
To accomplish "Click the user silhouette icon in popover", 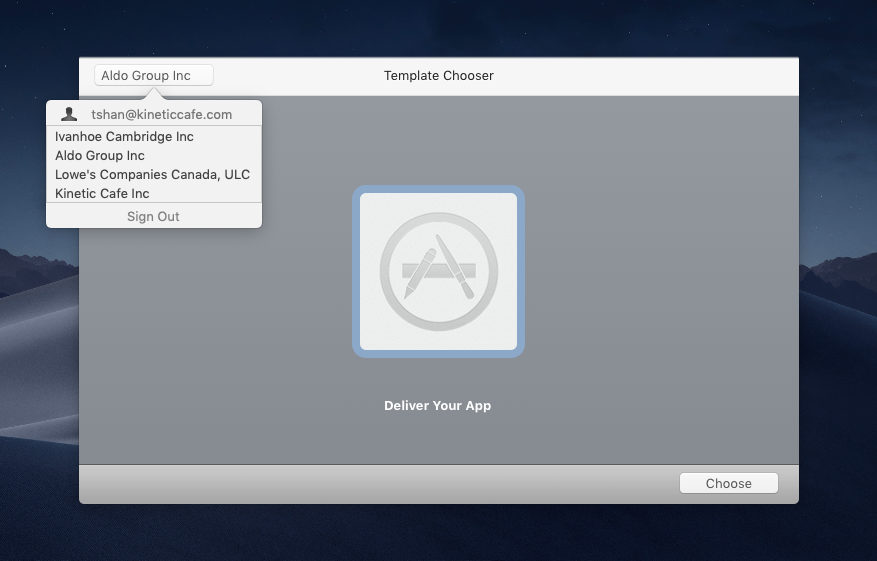I will click(69, 114).
